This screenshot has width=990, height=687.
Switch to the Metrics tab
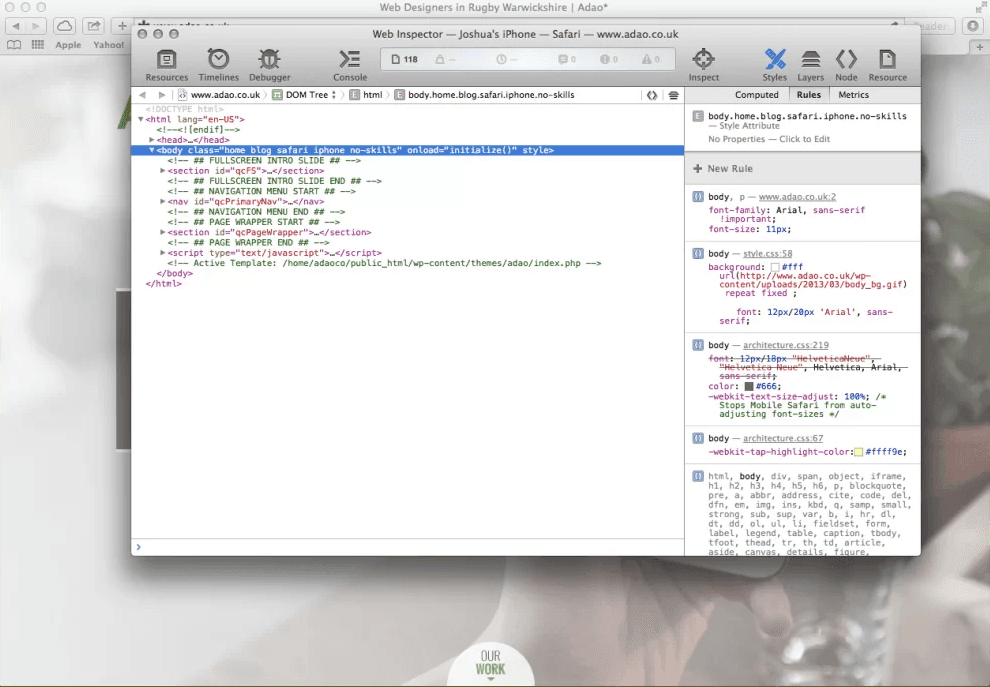coord(853,95)
